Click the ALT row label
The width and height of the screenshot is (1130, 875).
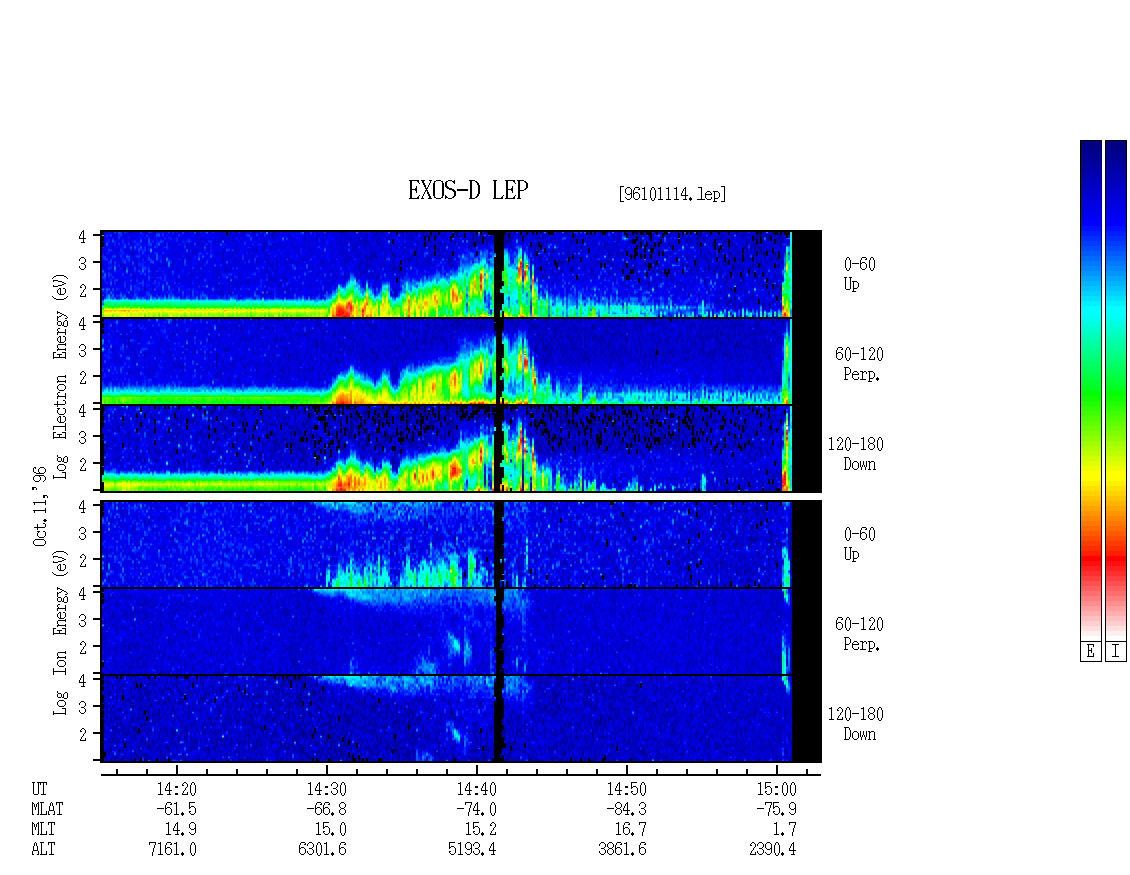(x=43, y=850)
